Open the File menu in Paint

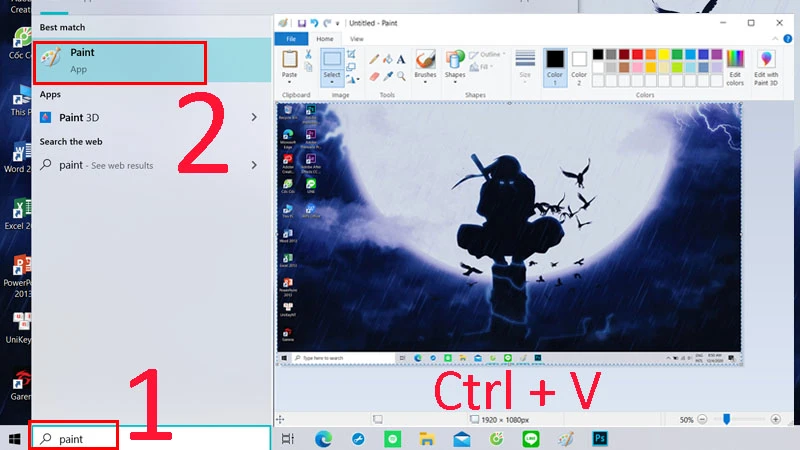coord(291,39)
